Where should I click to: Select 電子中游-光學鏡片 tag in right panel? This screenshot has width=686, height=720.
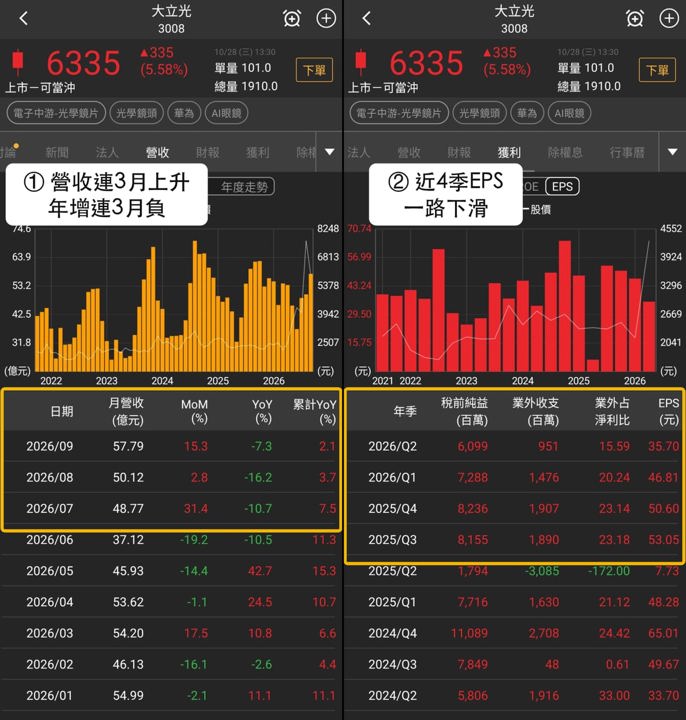pos(399,113)
